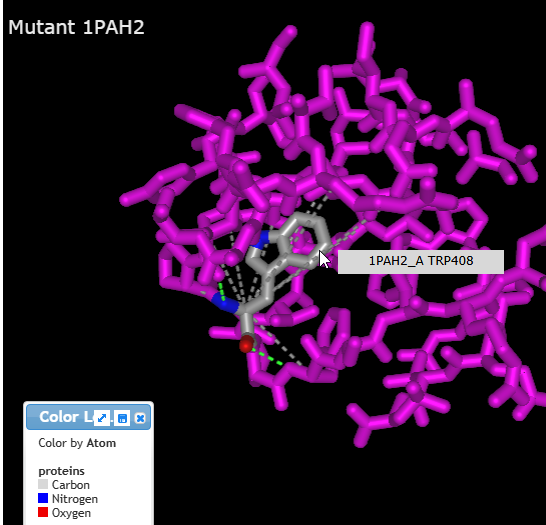Click the green dashed bond near backbone nitrogen

point(221,291)
